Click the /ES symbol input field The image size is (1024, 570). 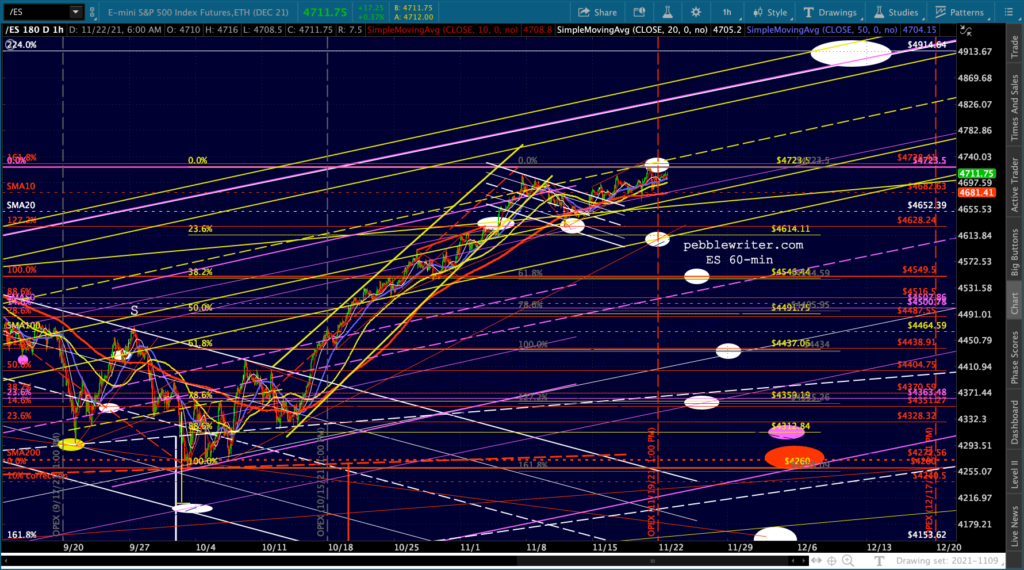35,12
